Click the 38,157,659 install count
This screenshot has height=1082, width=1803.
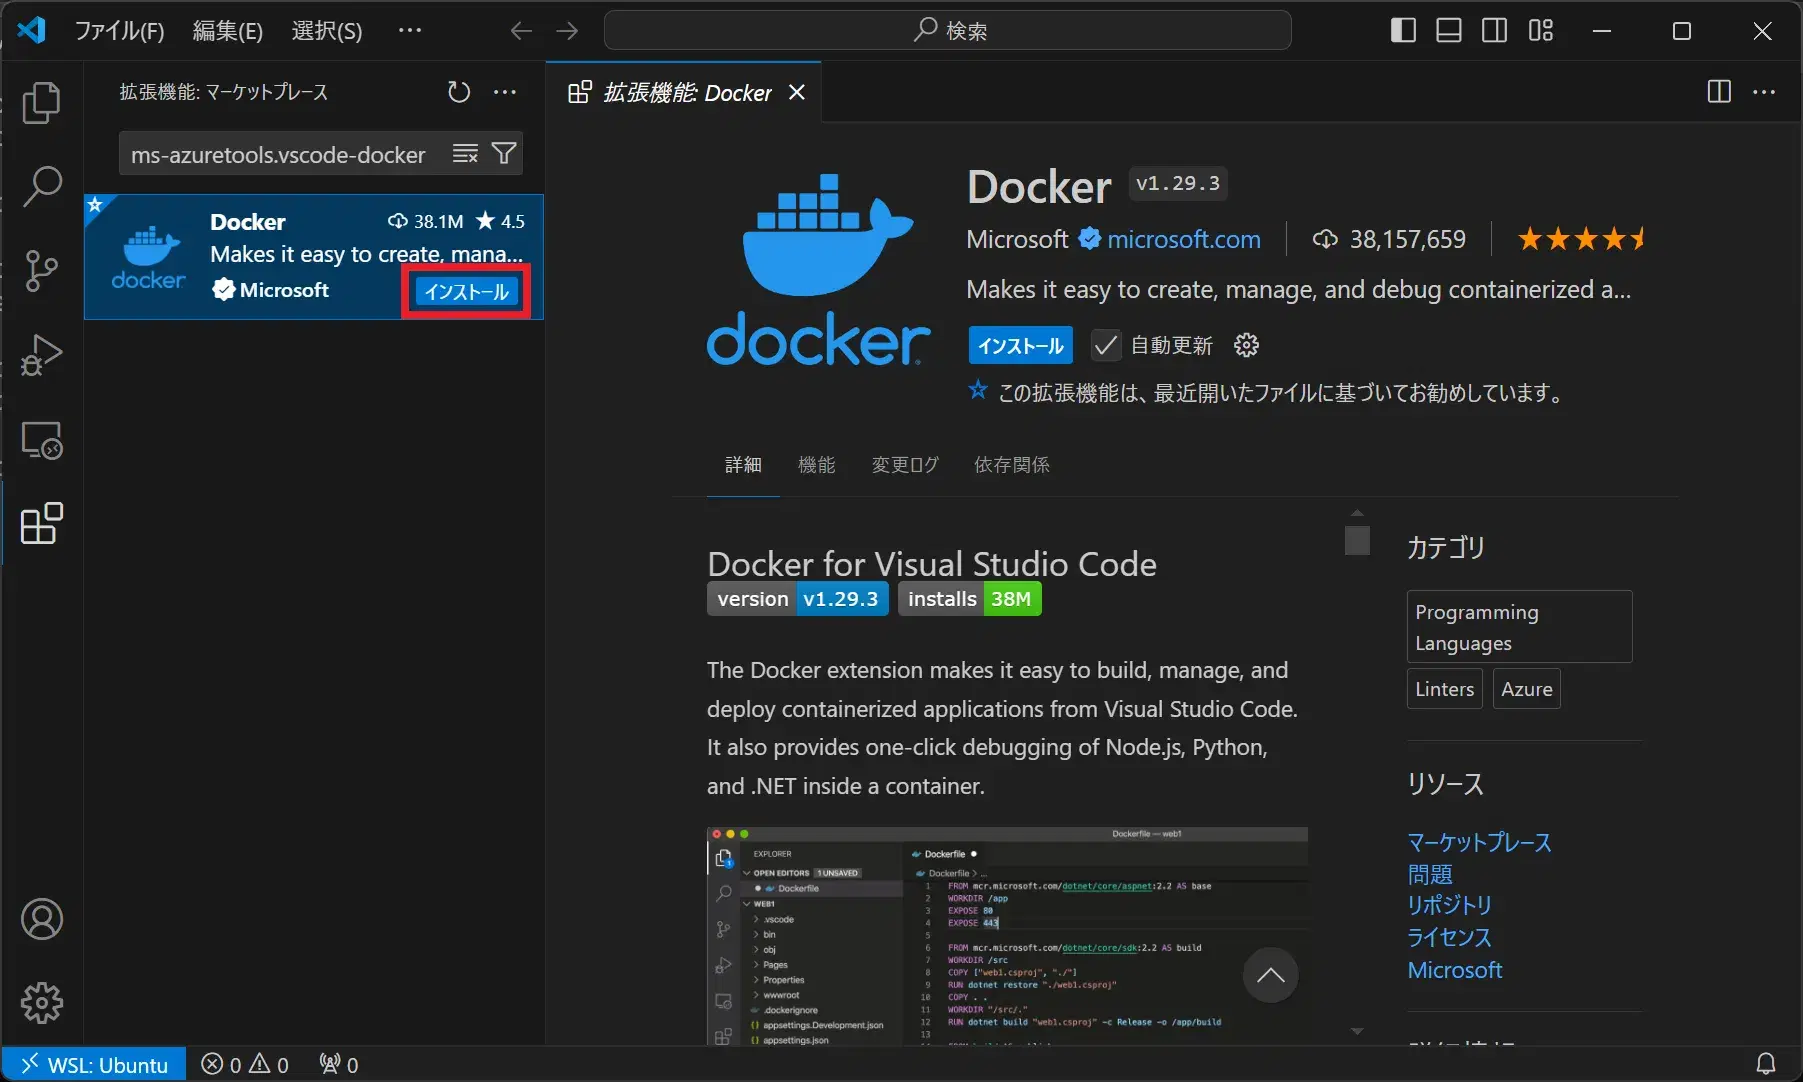(x=1407, y=240)
